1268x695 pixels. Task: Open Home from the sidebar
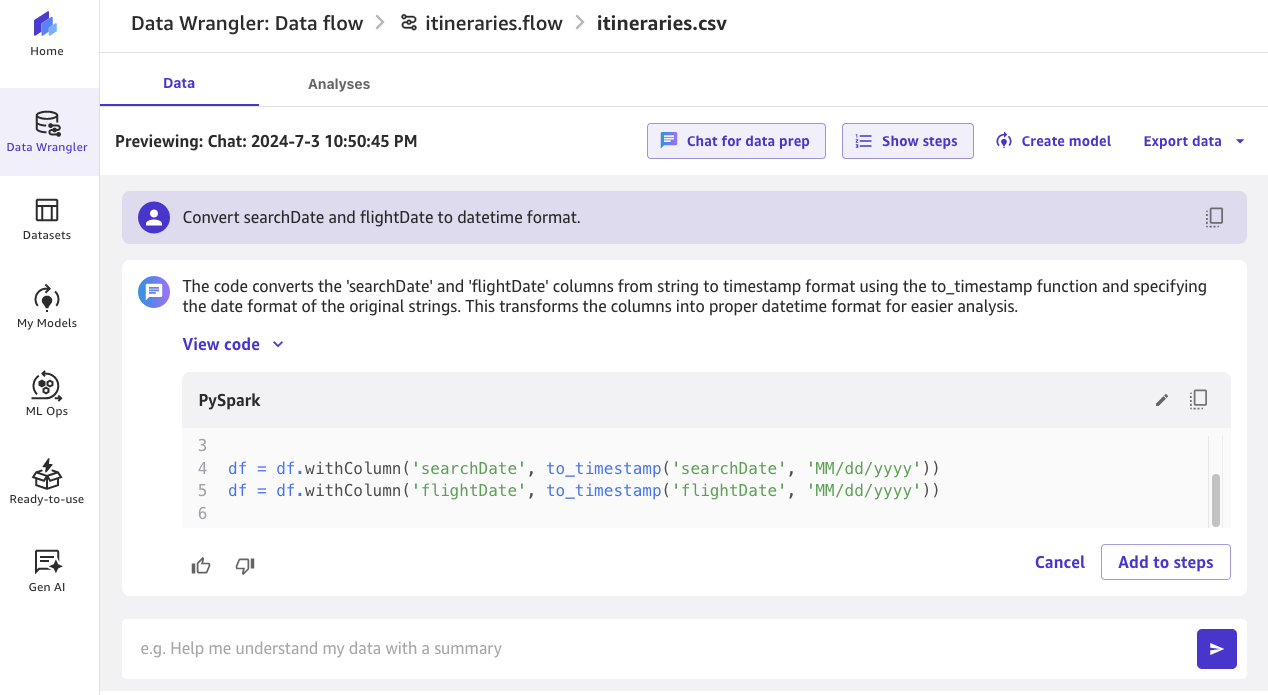click(x=47, y=34)
